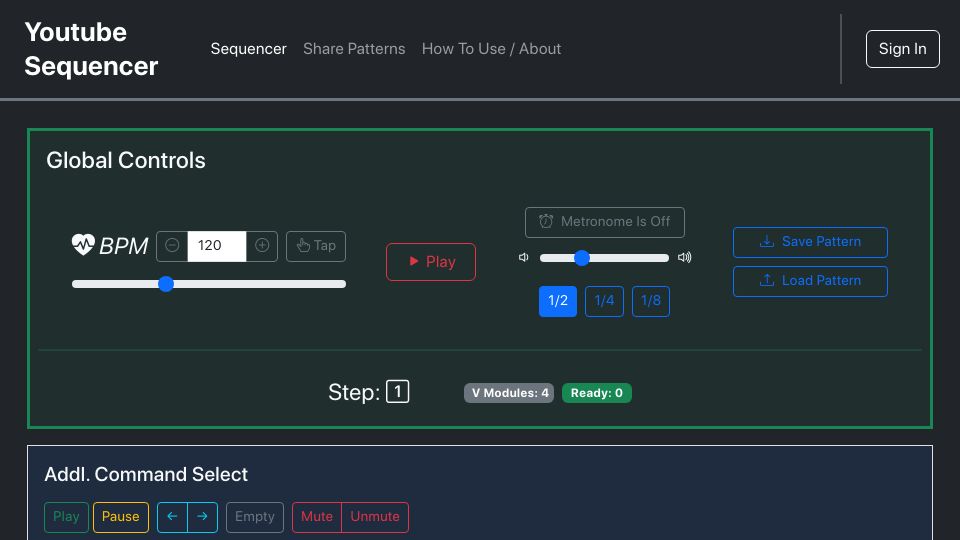Go to Share Patterns page
The image size is (960, 540).
pyautogui.click(x=354, y=49)
